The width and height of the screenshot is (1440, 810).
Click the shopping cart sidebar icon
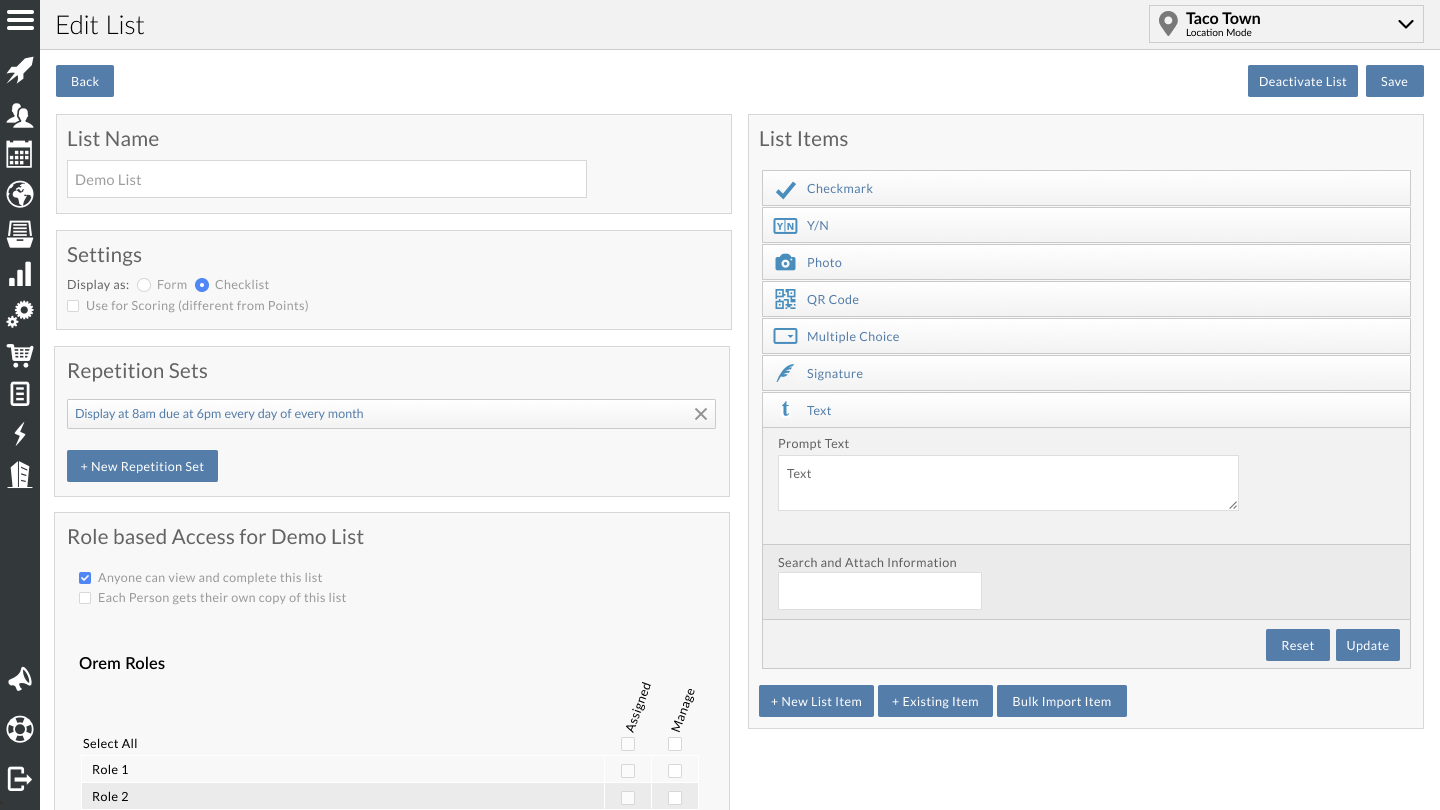[20, 354]
